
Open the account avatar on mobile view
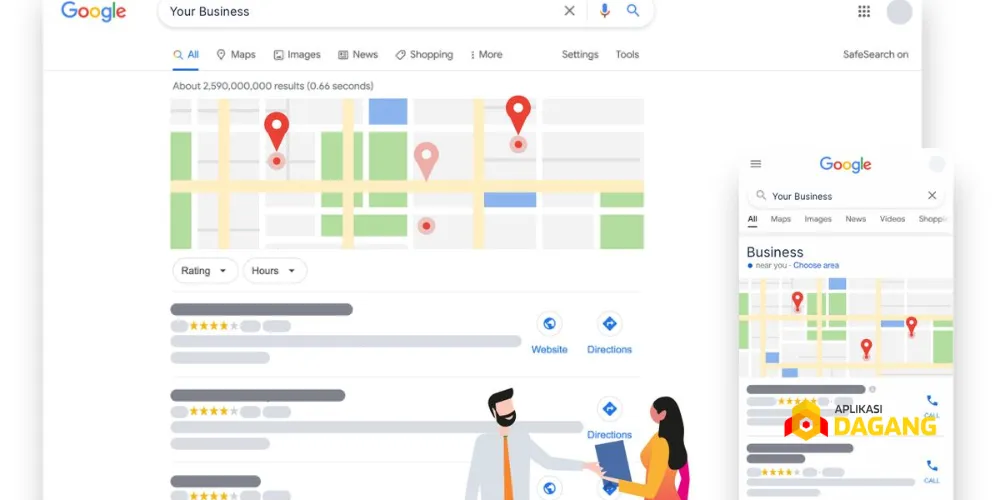click(937, 164)
